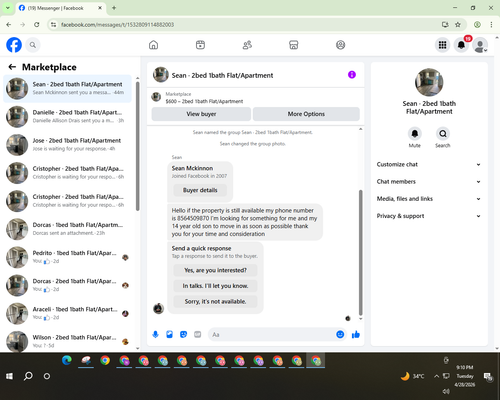Click the Facebook logo
The height and width of the screenshot is (400, 500).
[14, 45]
